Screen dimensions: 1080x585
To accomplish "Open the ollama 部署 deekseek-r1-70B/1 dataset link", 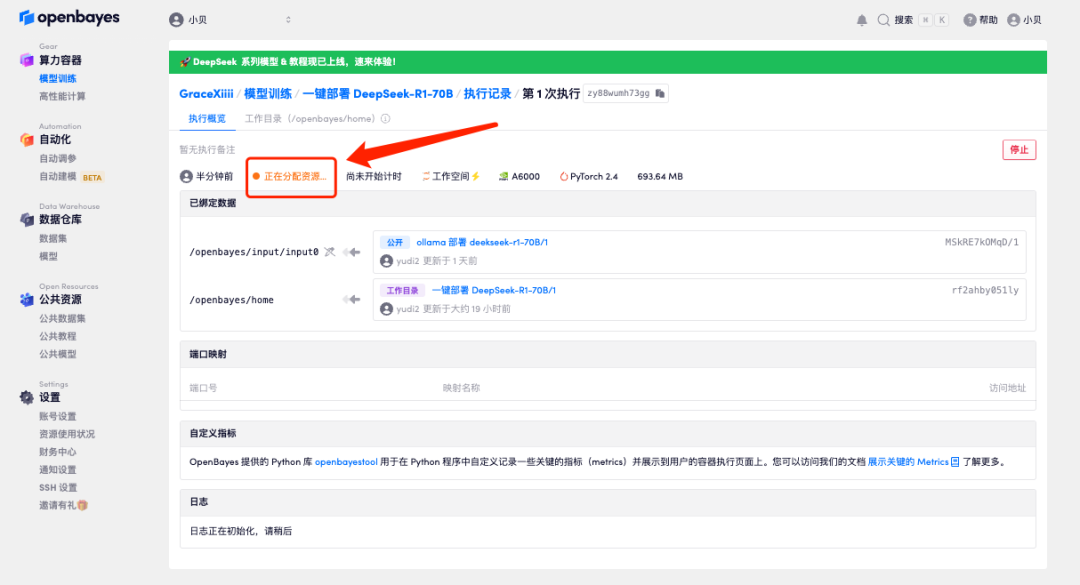I will 482,243.
